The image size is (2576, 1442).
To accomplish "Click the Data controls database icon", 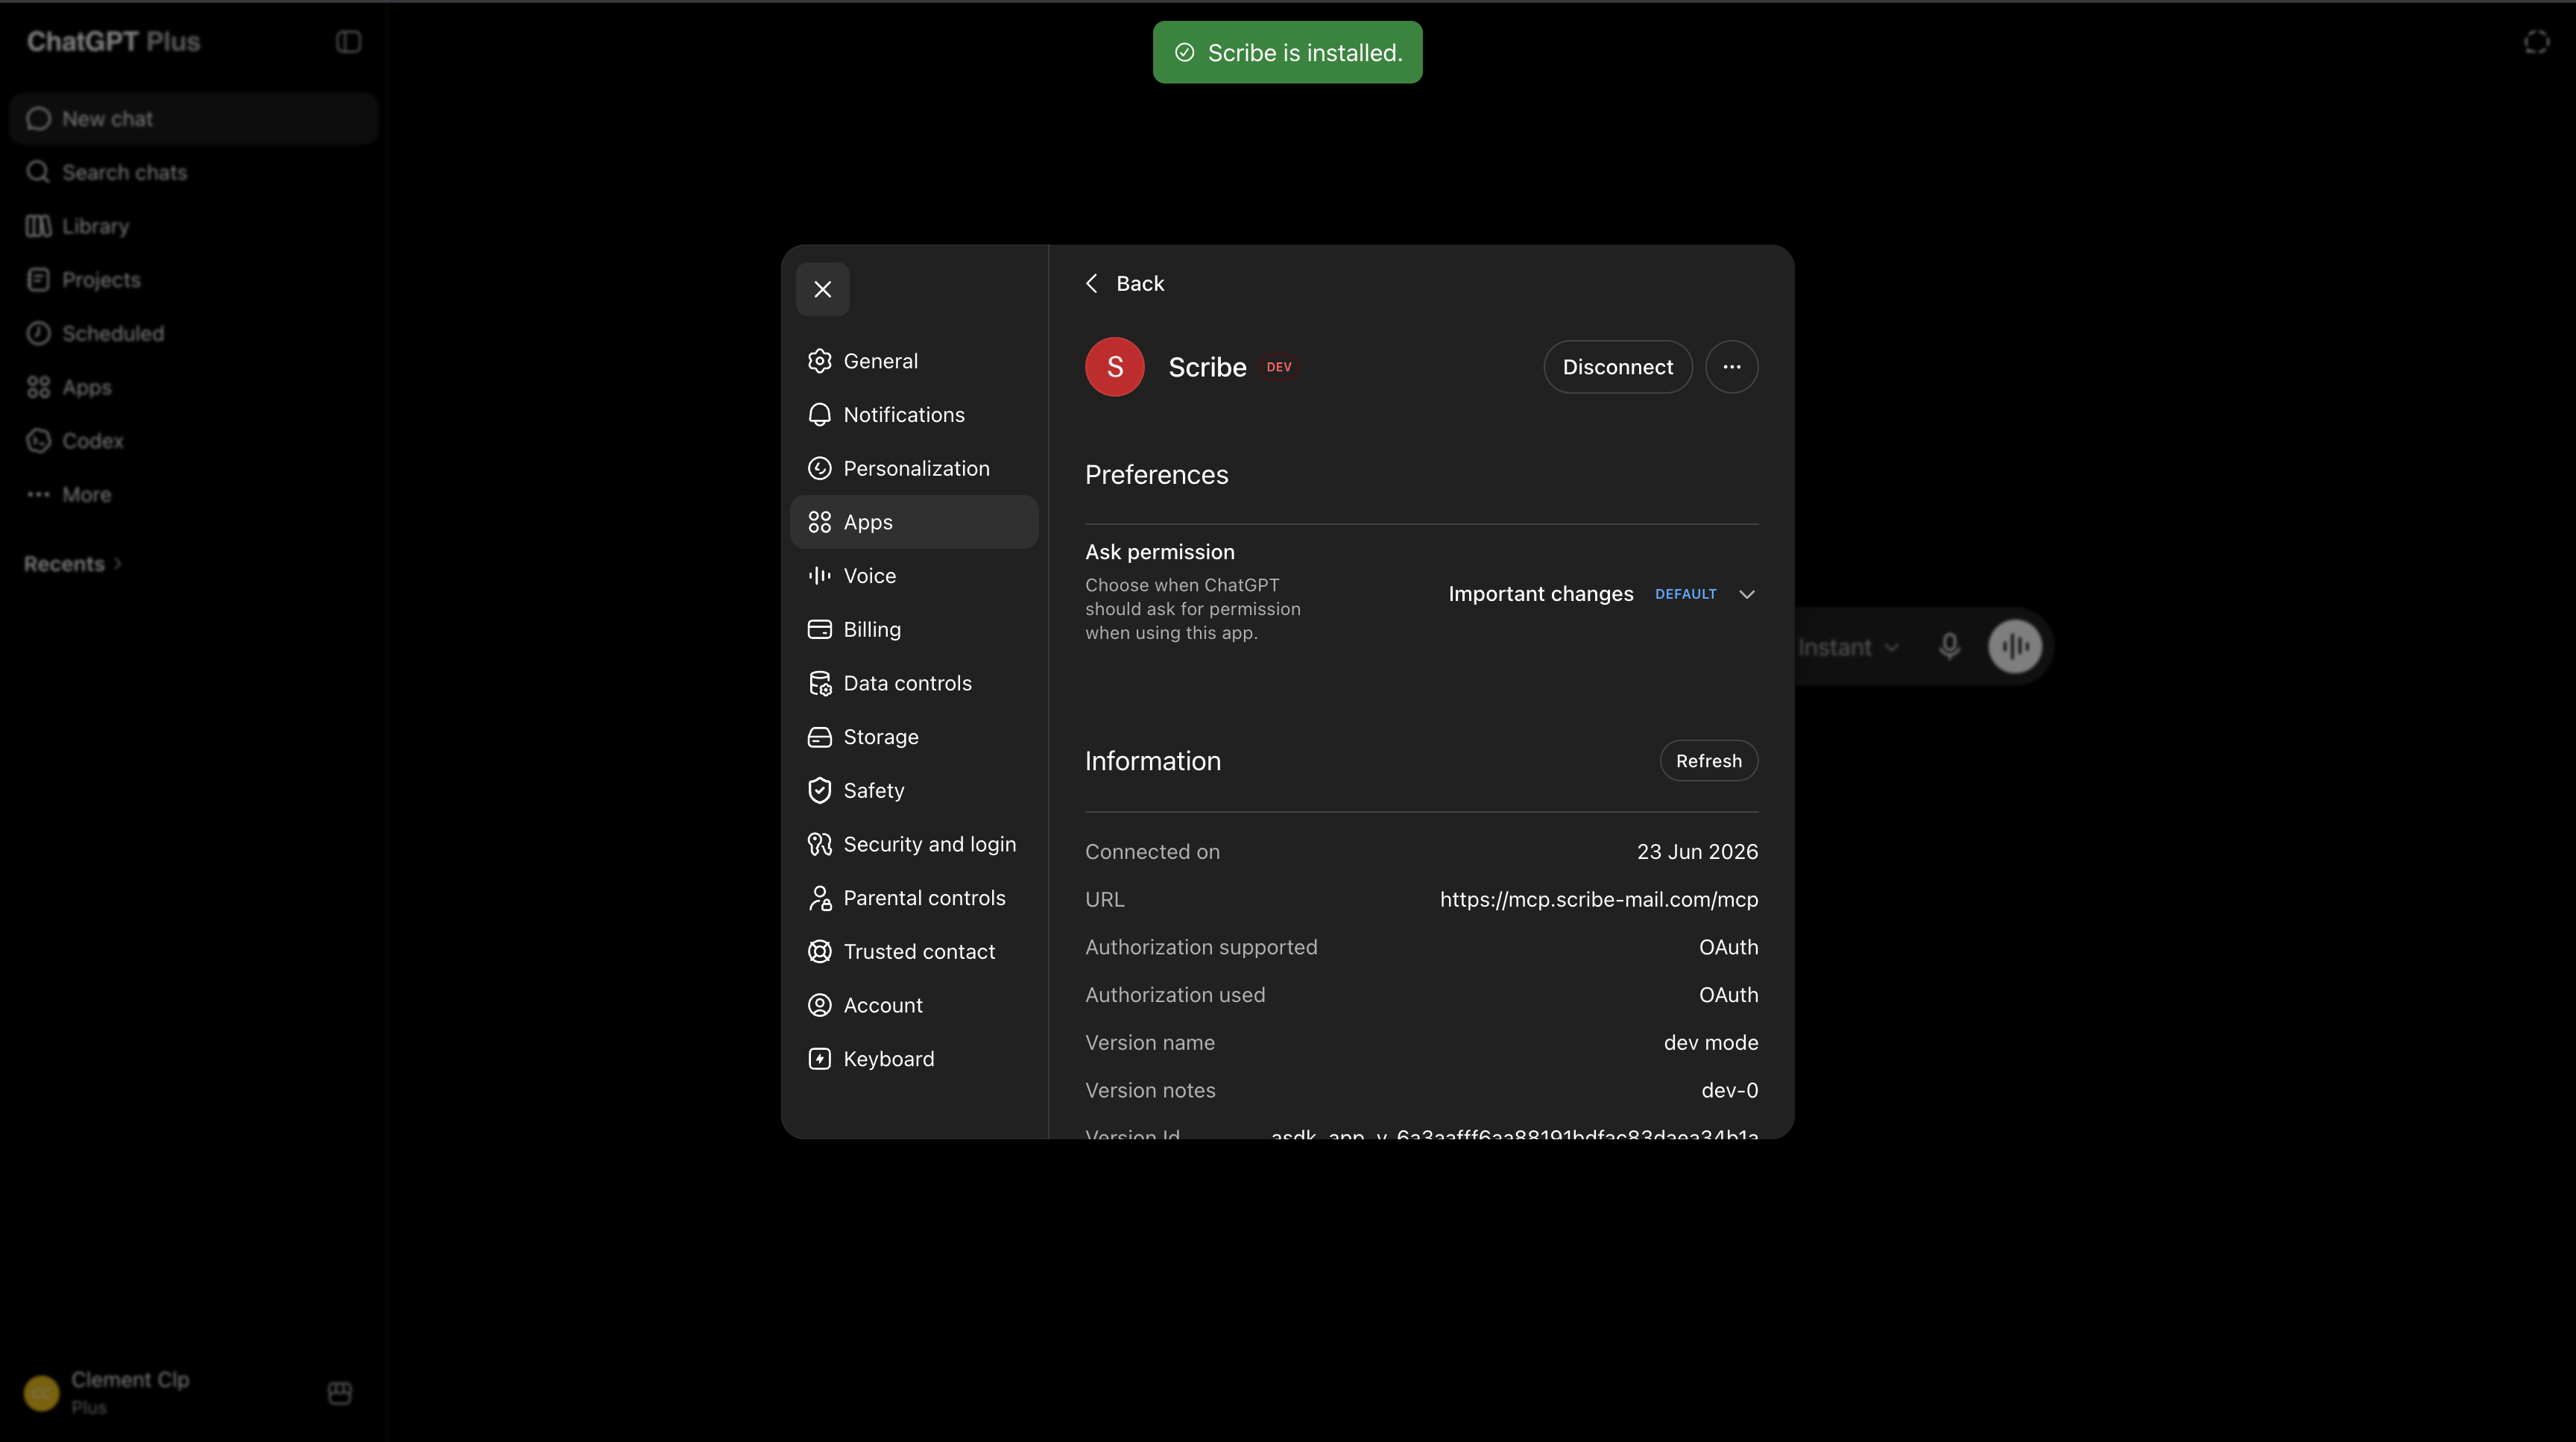I will pyautogui.click(x=819, y=683).
